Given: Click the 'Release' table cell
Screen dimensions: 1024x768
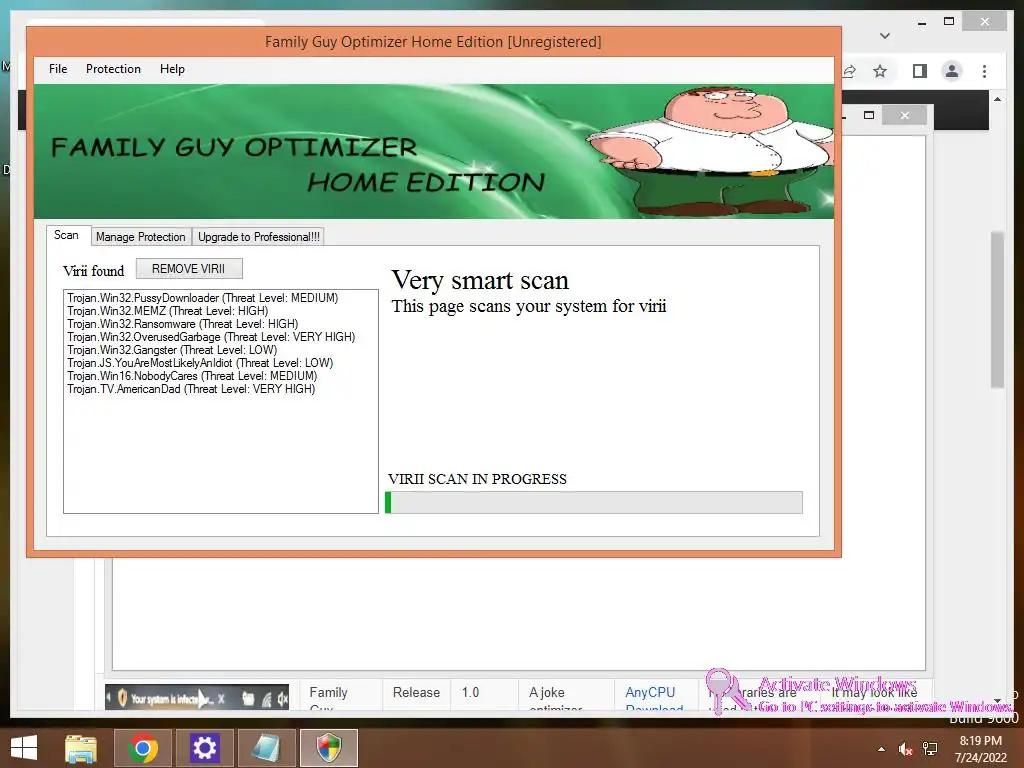Looking at the screenshot, I should (416, 692).
